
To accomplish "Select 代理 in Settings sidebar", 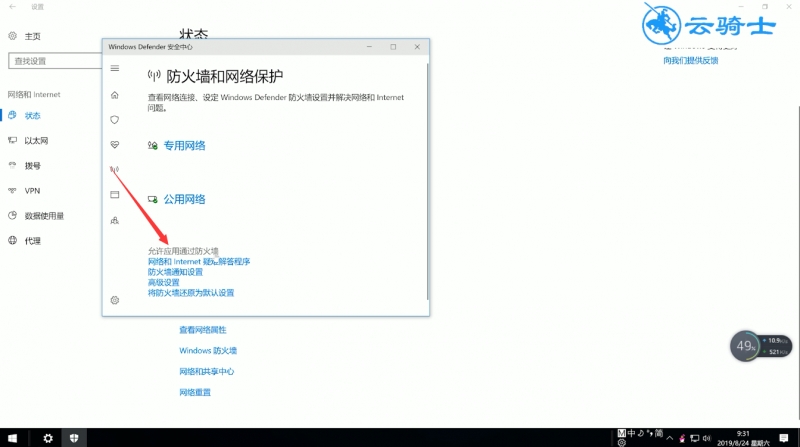I will click(32, 241).
